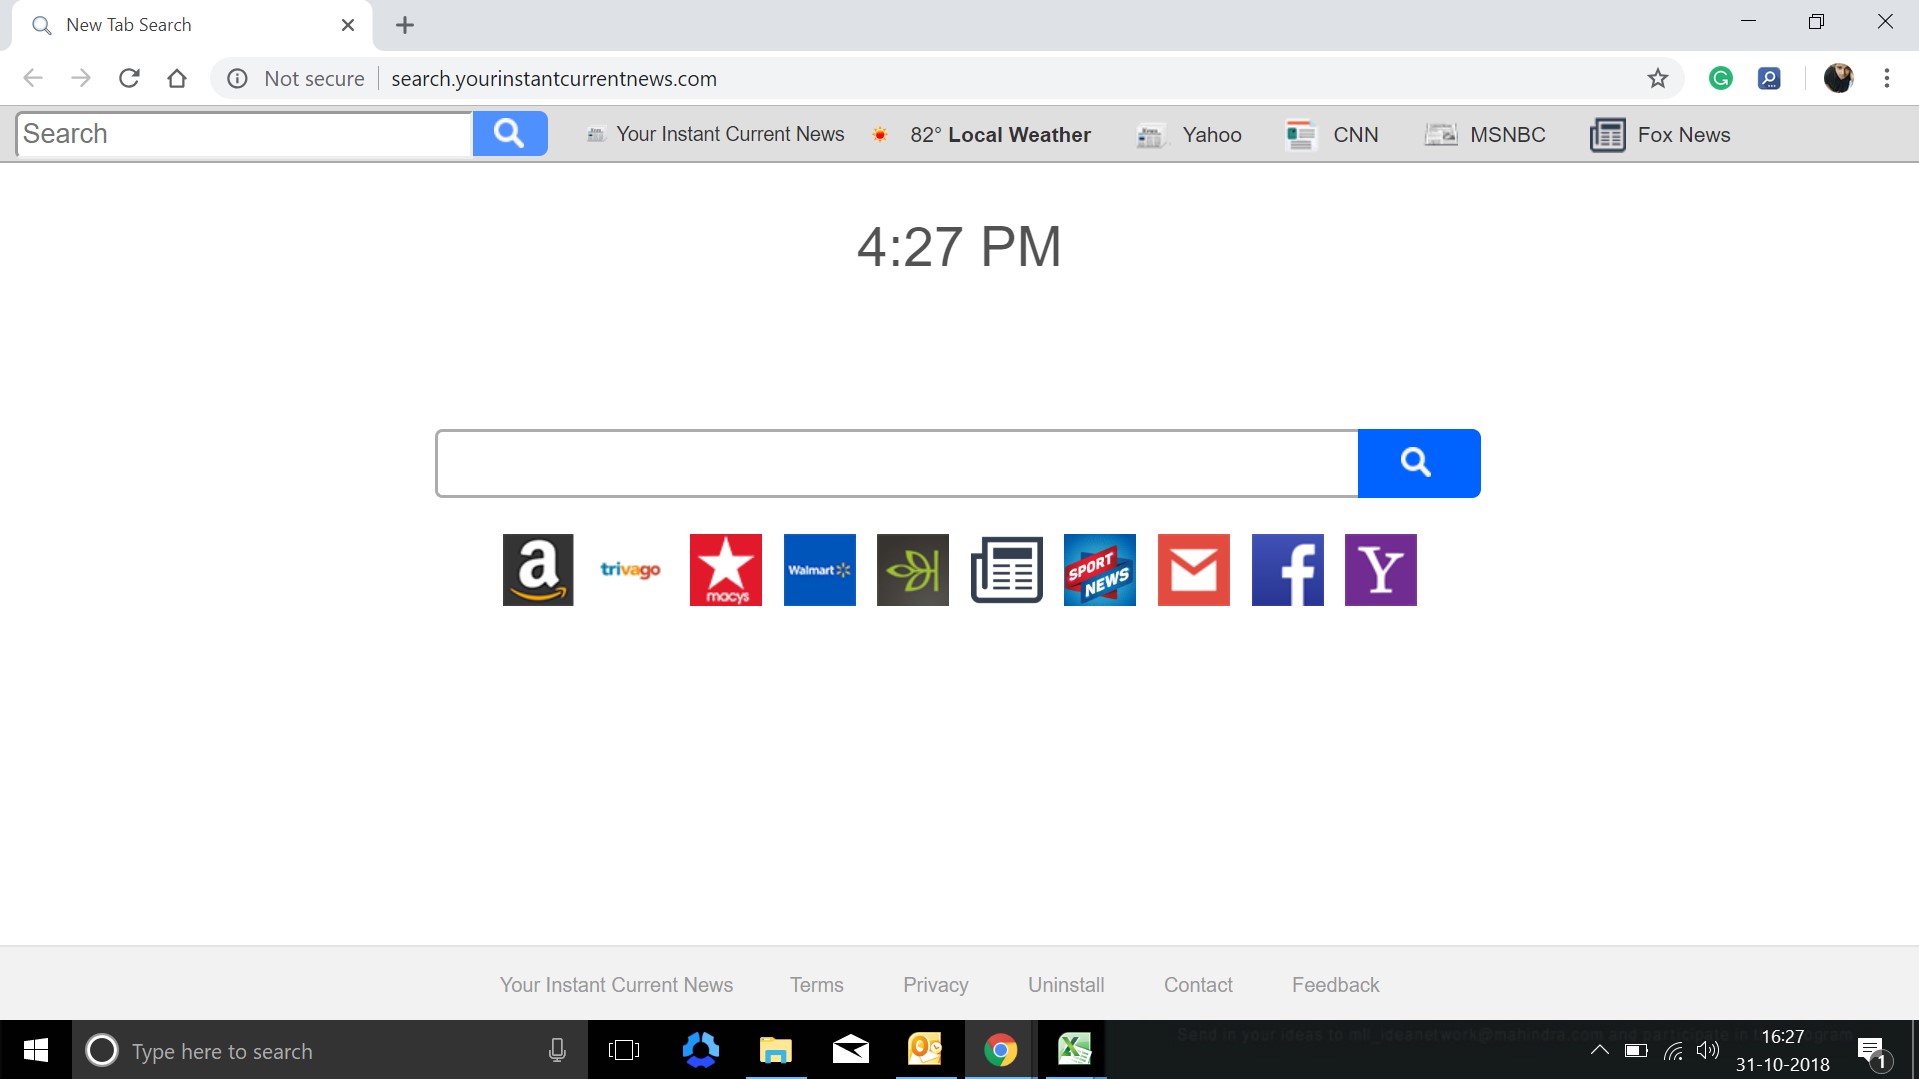Open the Facebook shortcut icon

pyautogui.click(x=1287, y=570)
